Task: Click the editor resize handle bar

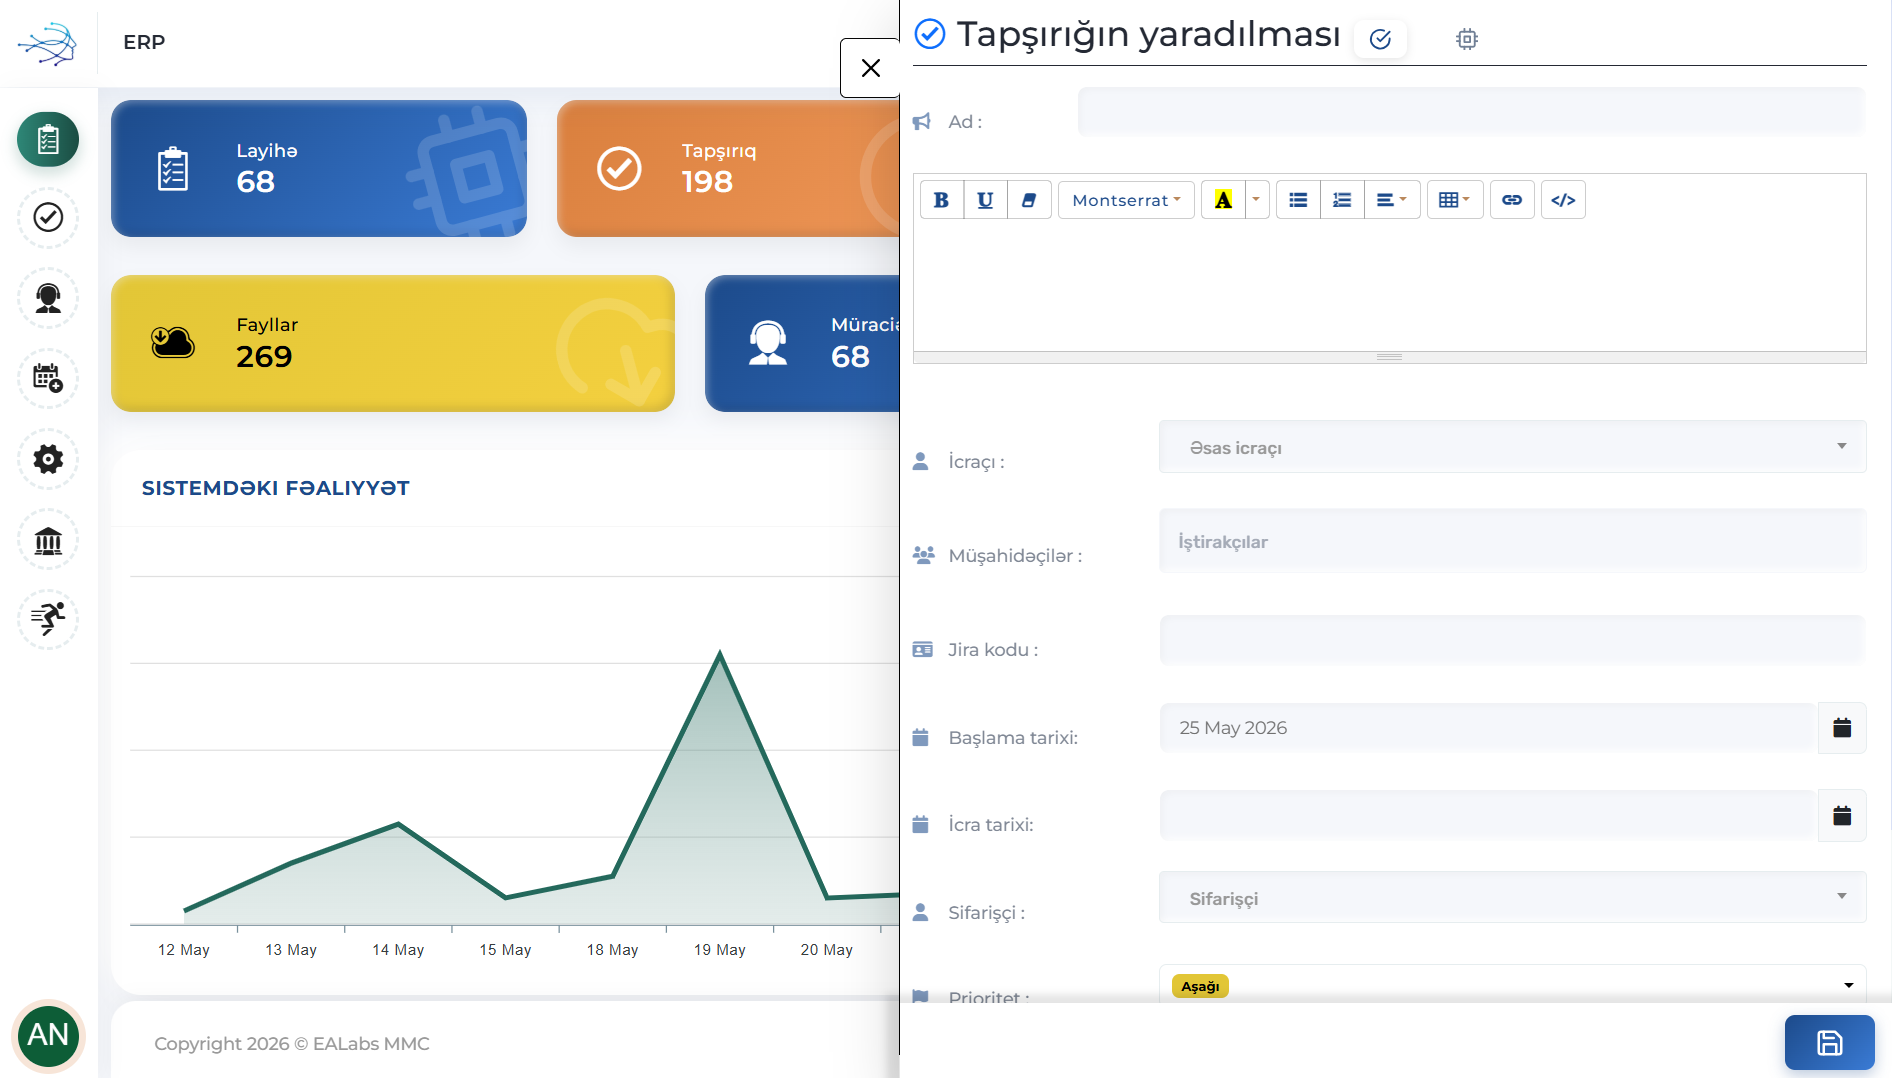Action: tap(1389, 357)
